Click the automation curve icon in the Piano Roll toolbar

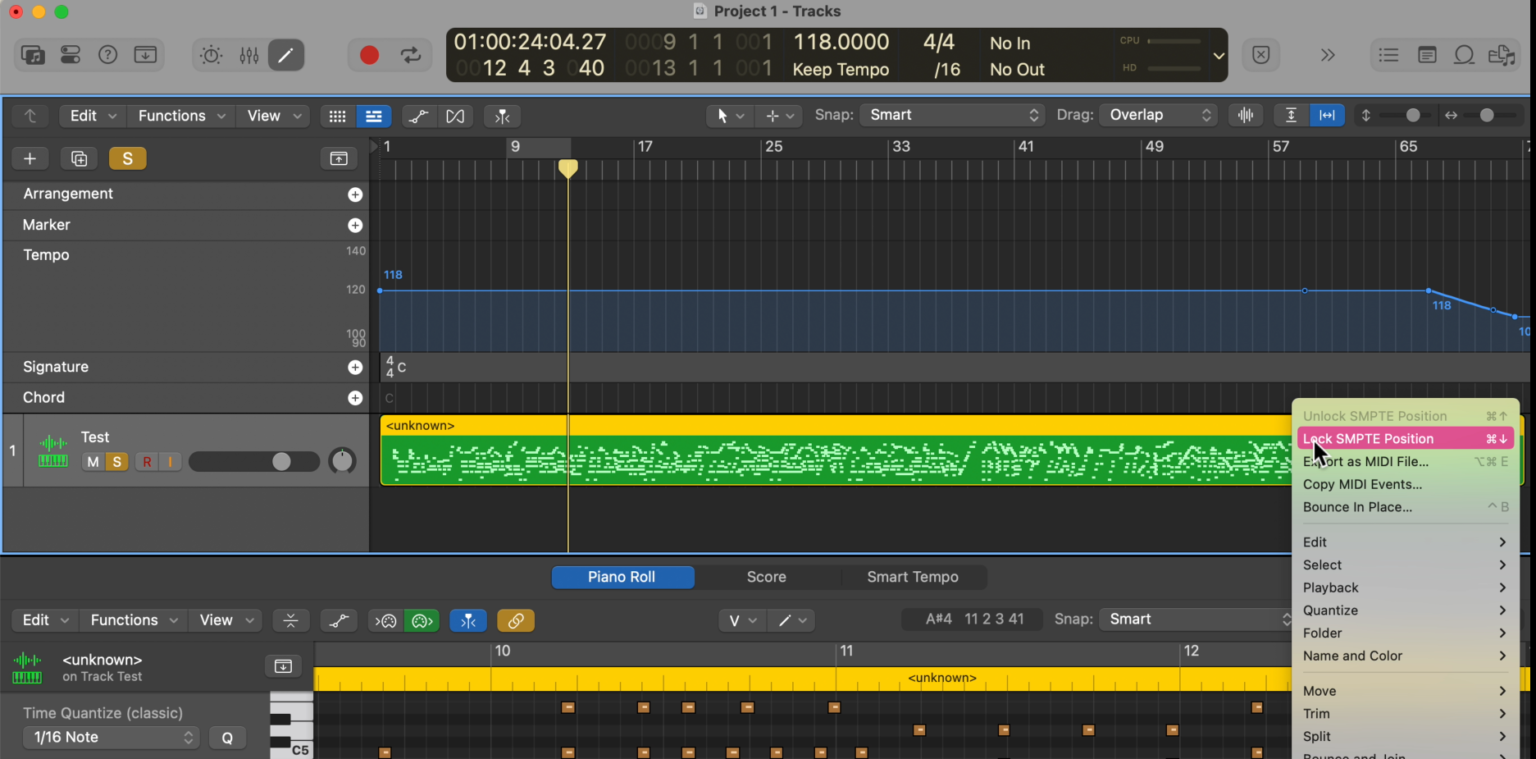click(339, 620)
